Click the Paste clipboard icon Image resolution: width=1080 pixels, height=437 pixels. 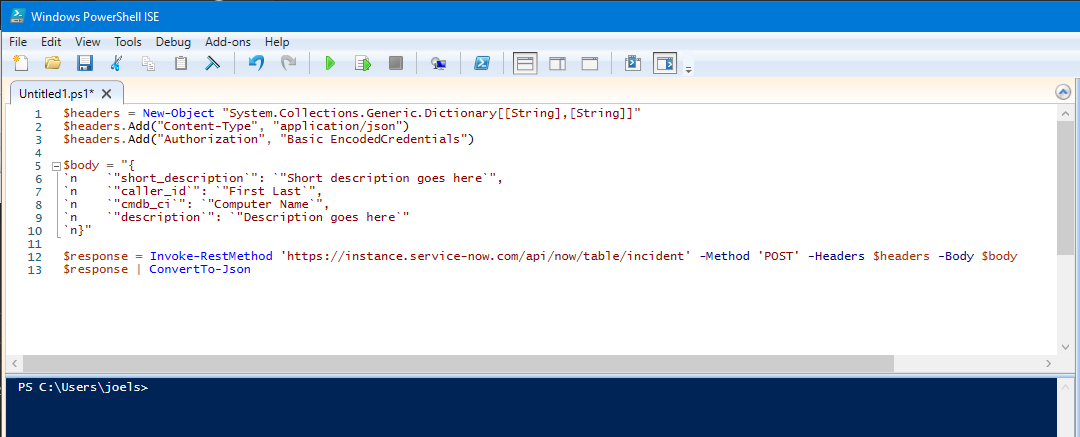click(180, 63)
